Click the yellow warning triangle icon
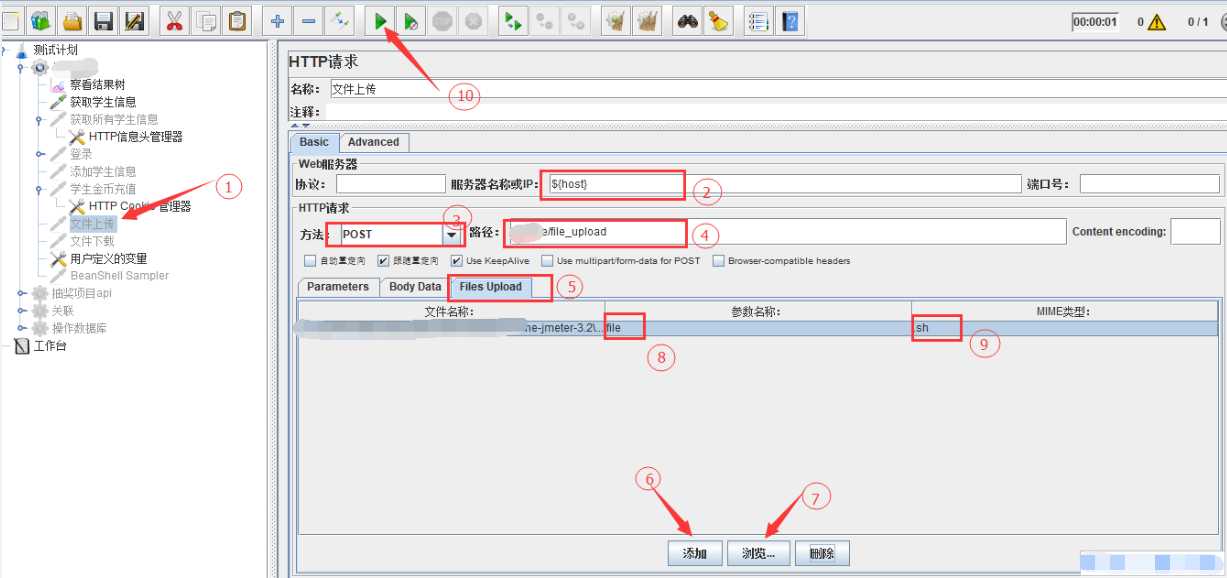 [1156, 22]
